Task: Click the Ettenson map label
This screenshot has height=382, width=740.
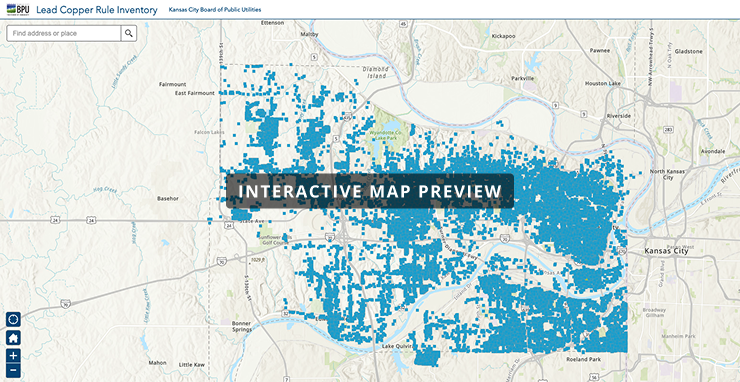Action: 273,22
